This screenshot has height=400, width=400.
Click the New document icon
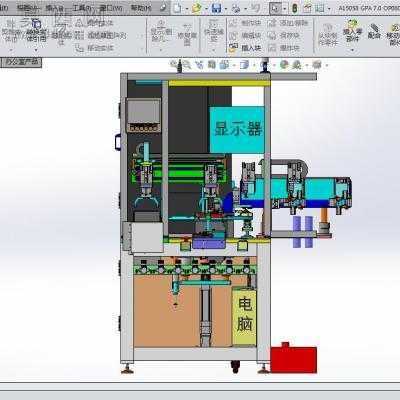click(177, 8)
